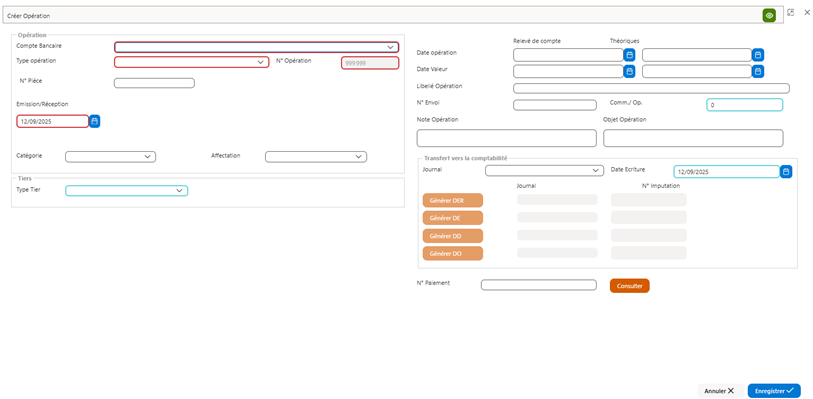Close the Créer Opération dialog

click(806, 13)
